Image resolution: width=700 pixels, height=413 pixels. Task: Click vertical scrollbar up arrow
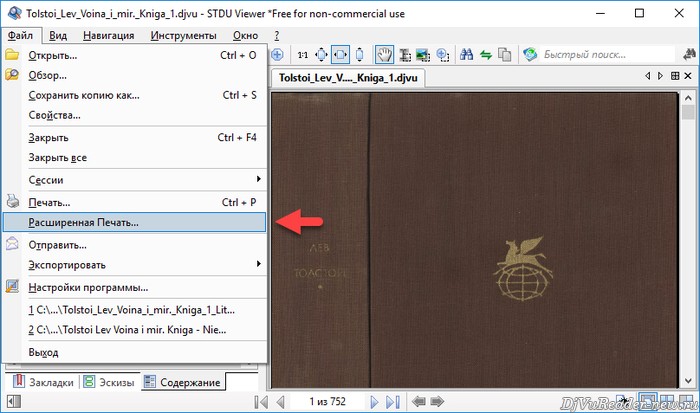point(688,99)
